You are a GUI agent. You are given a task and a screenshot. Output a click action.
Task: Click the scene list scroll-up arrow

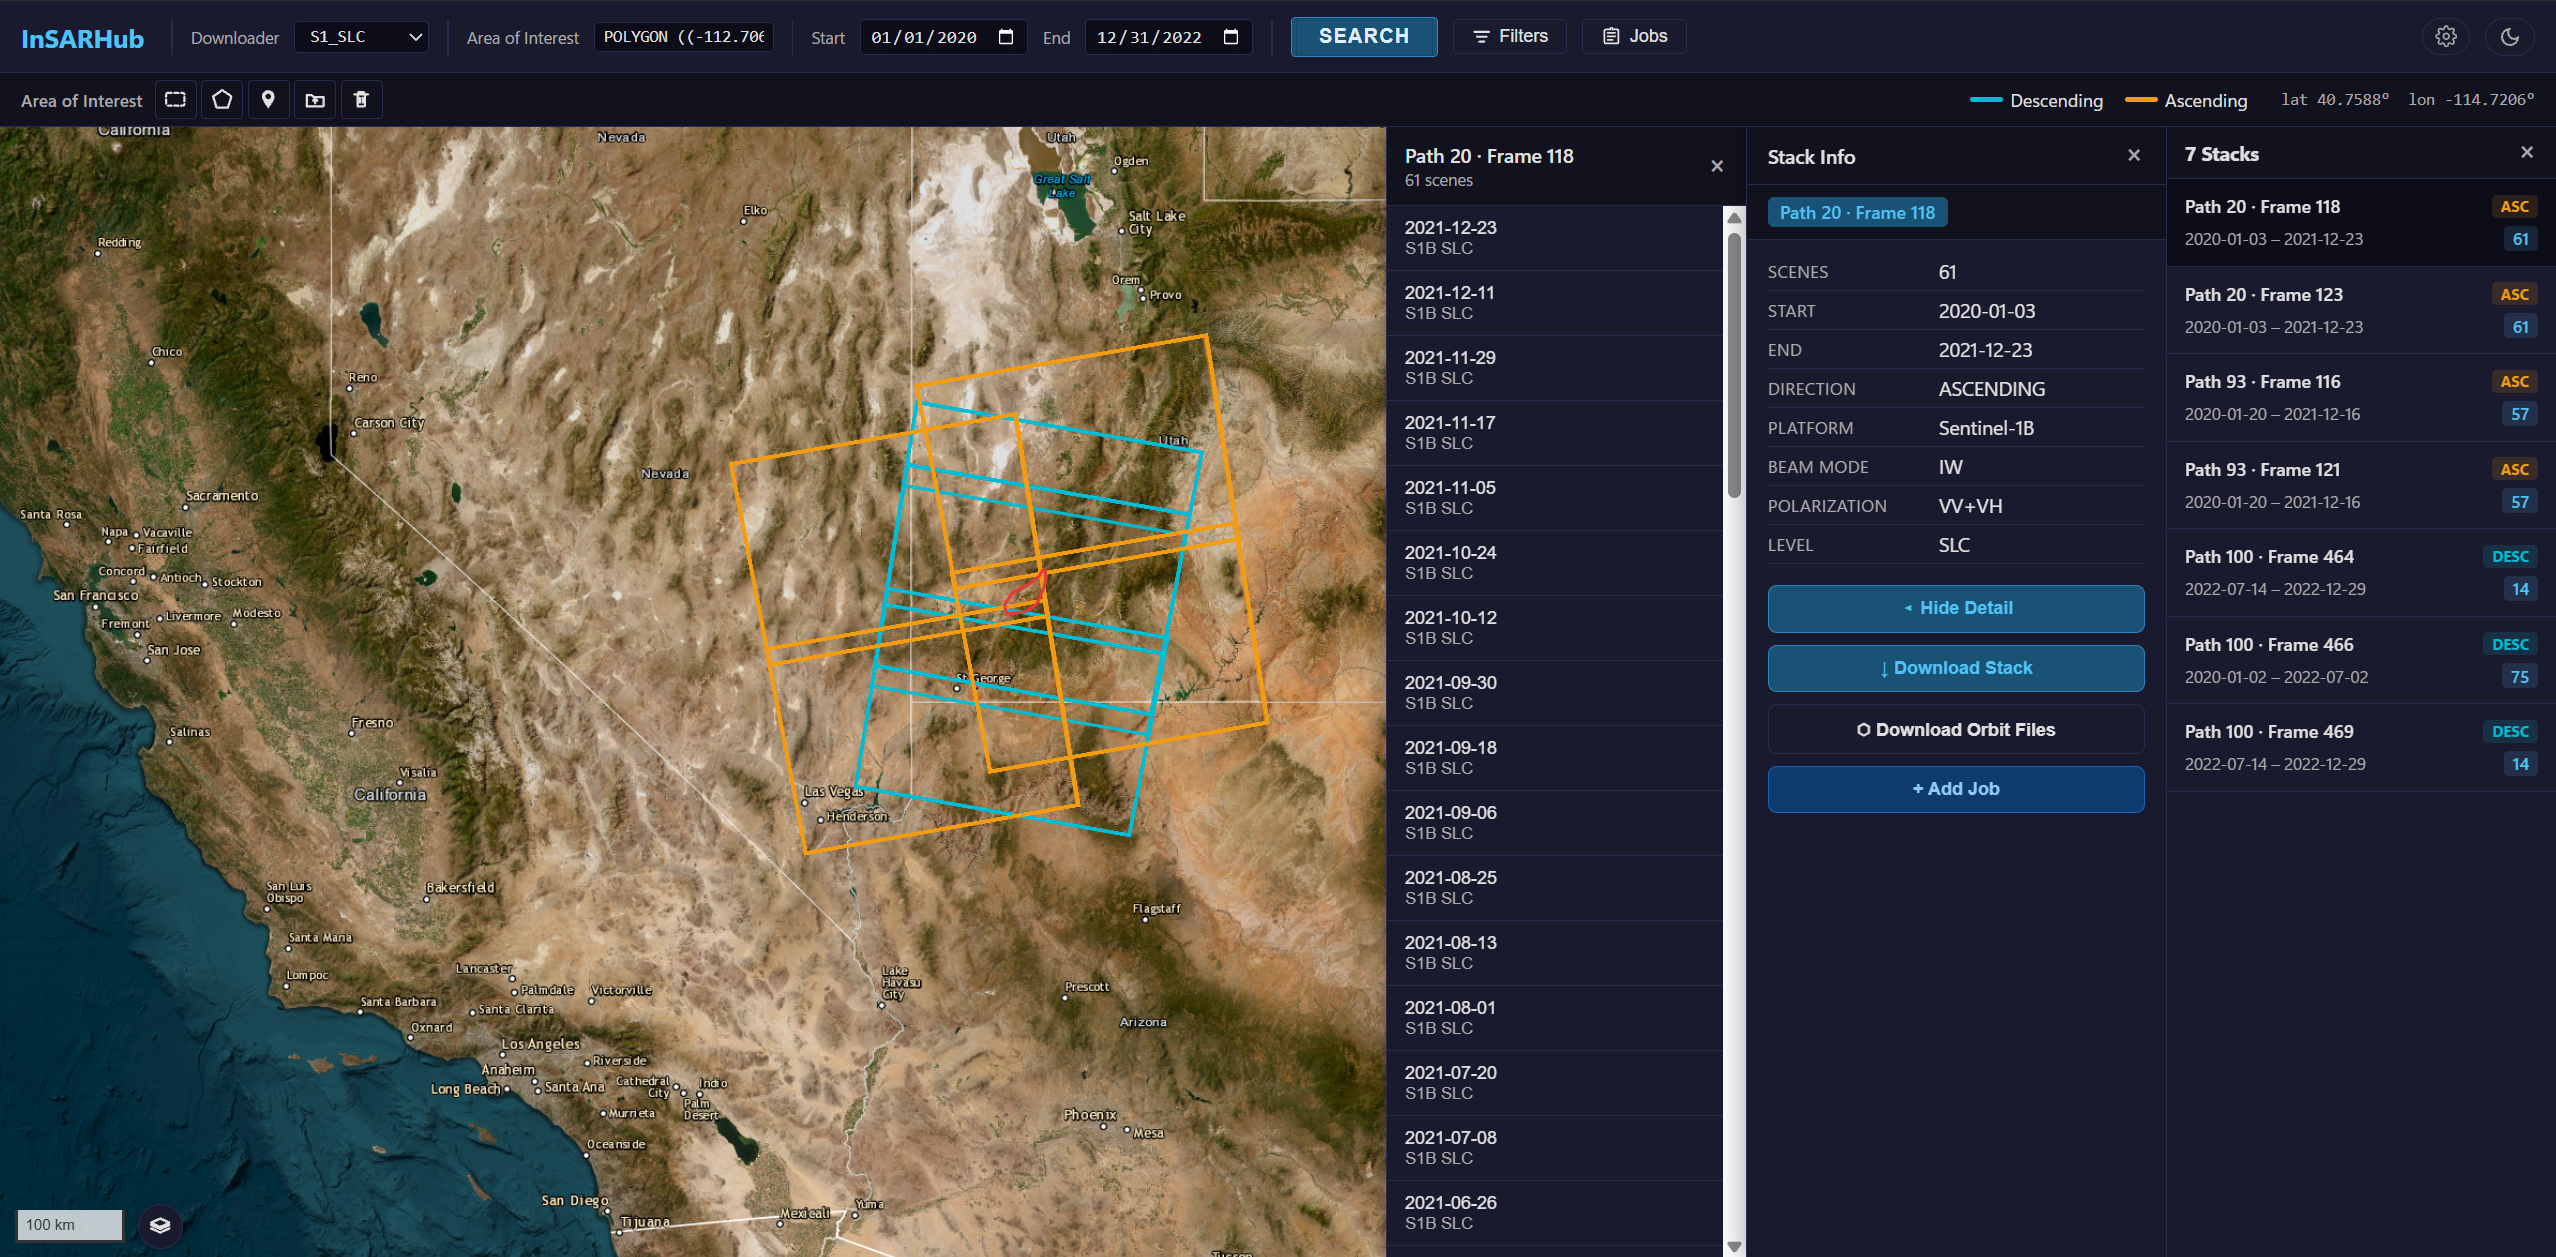(x=1734, y=218)
